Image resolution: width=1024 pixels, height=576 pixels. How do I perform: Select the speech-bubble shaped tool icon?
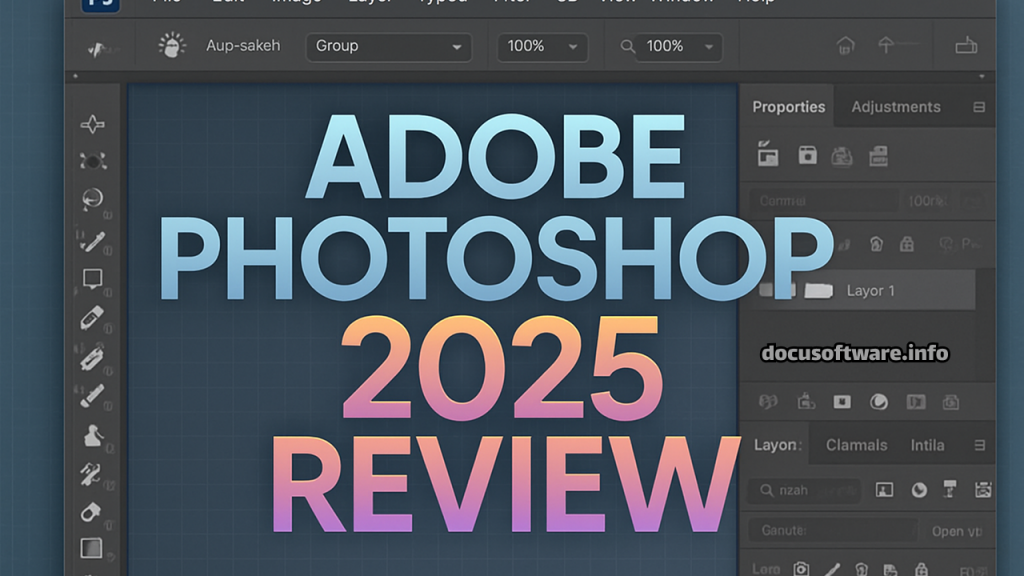pyautogui.click(x=92, y=279)
